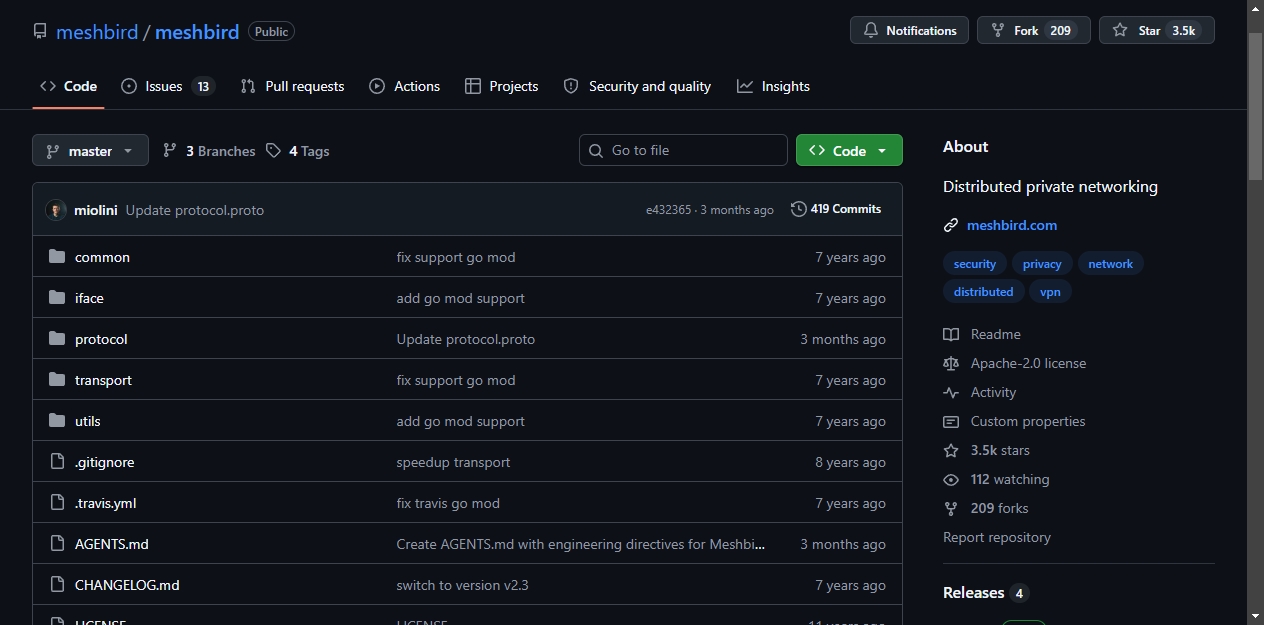
Task: Open Security and quality tab
Action: pyautogui.click(x=637, y=86)
